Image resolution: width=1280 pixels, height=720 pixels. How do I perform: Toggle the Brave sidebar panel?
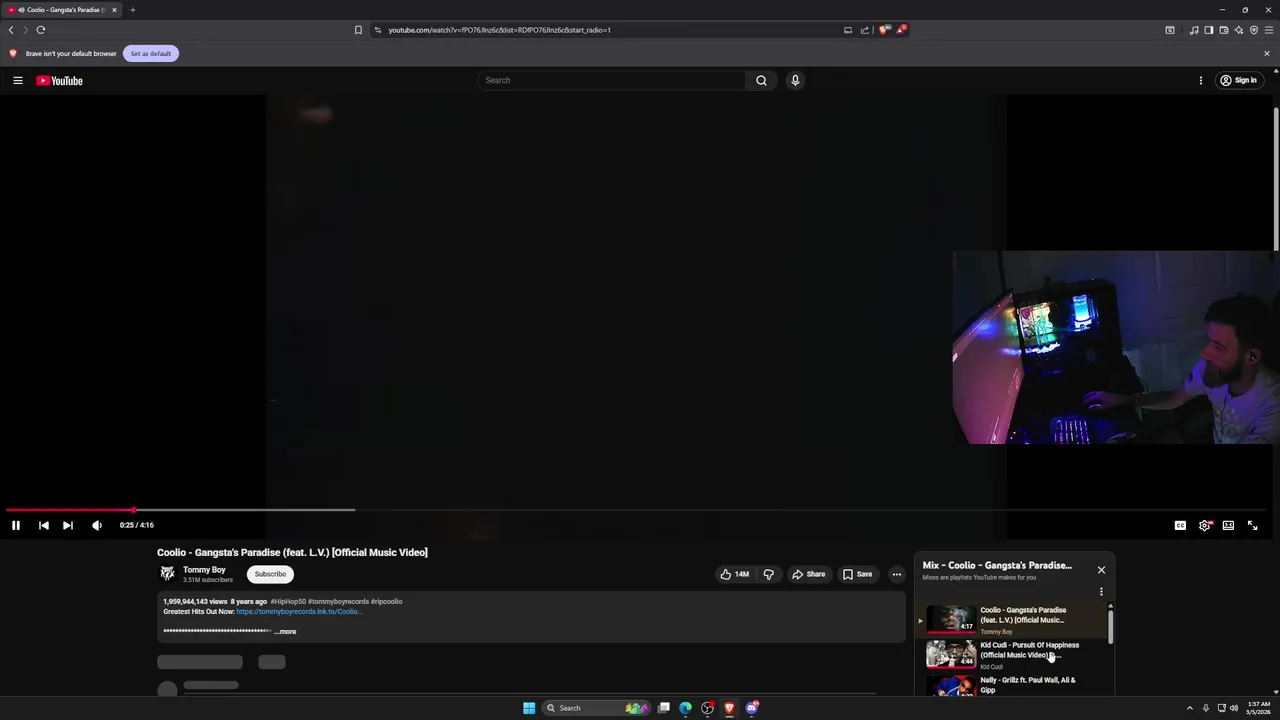pos(1208,30)
